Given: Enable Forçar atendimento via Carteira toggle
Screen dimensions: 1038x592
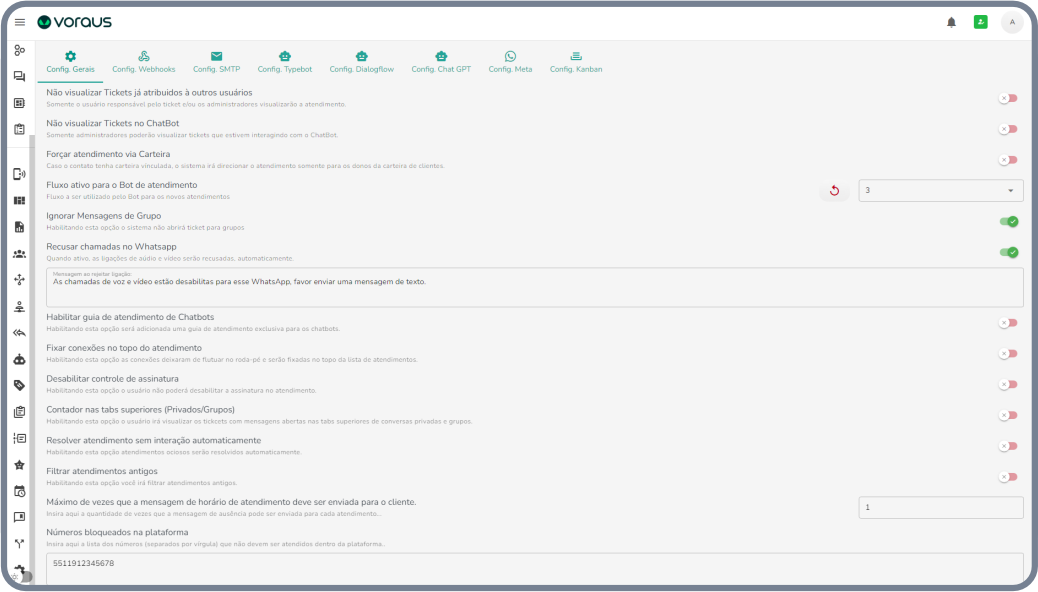Looking at the screenshot, I should [1008, 160].
